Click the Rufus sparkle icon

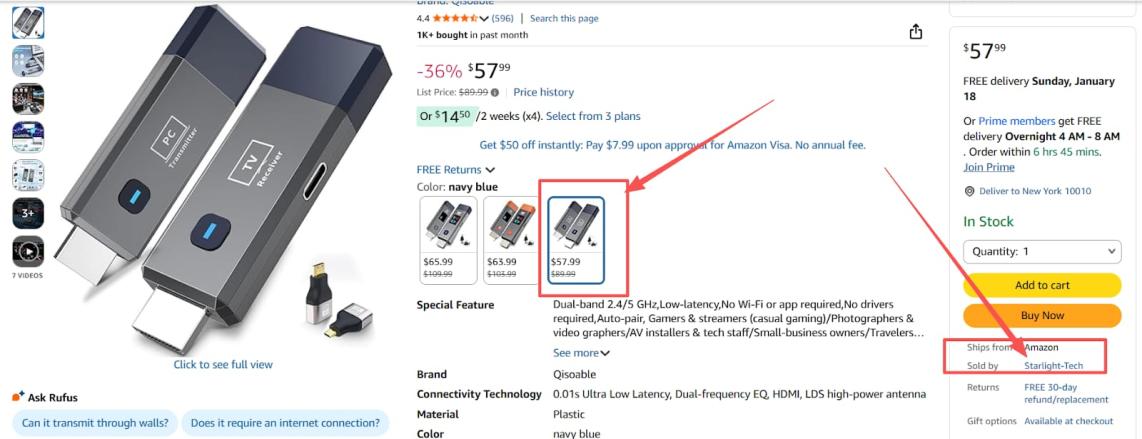coord(17,397)
